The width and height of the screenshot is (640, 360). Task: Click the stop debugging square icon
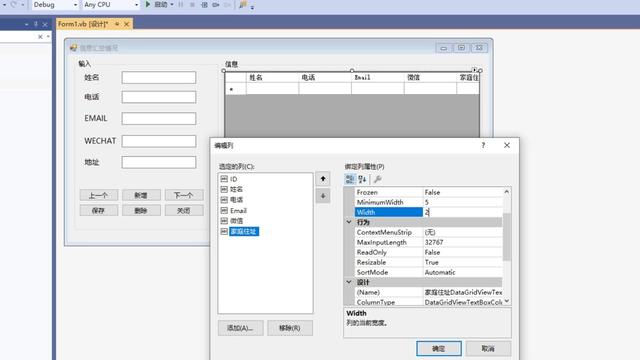point(192,5)
